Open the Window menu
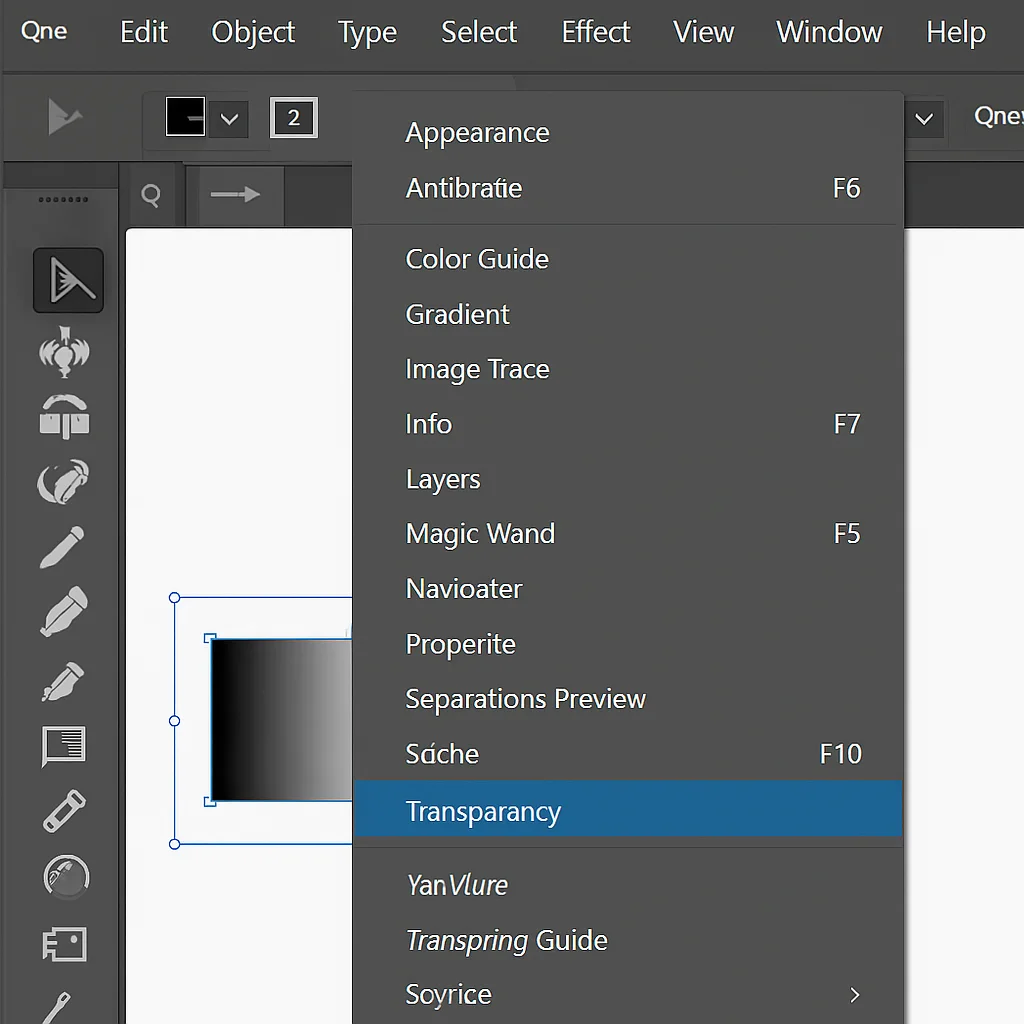Viewport: 1024px width, 1024px height. click(829, 31)
